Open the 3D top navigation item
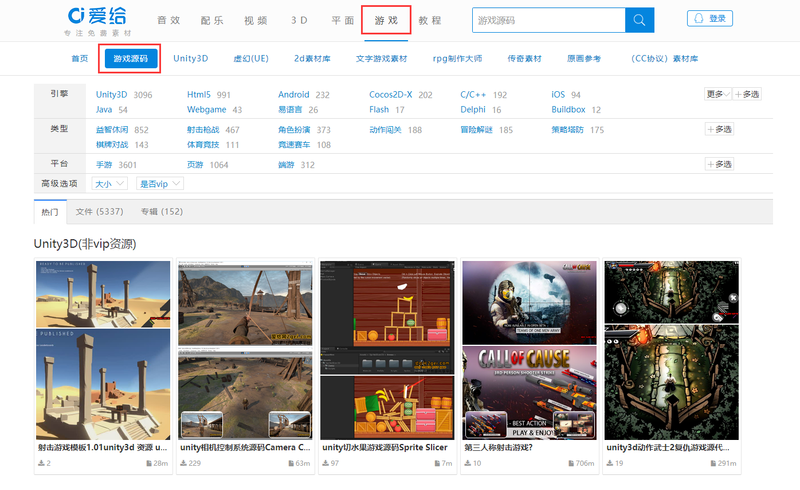800x490 pixels. [299, 20]
